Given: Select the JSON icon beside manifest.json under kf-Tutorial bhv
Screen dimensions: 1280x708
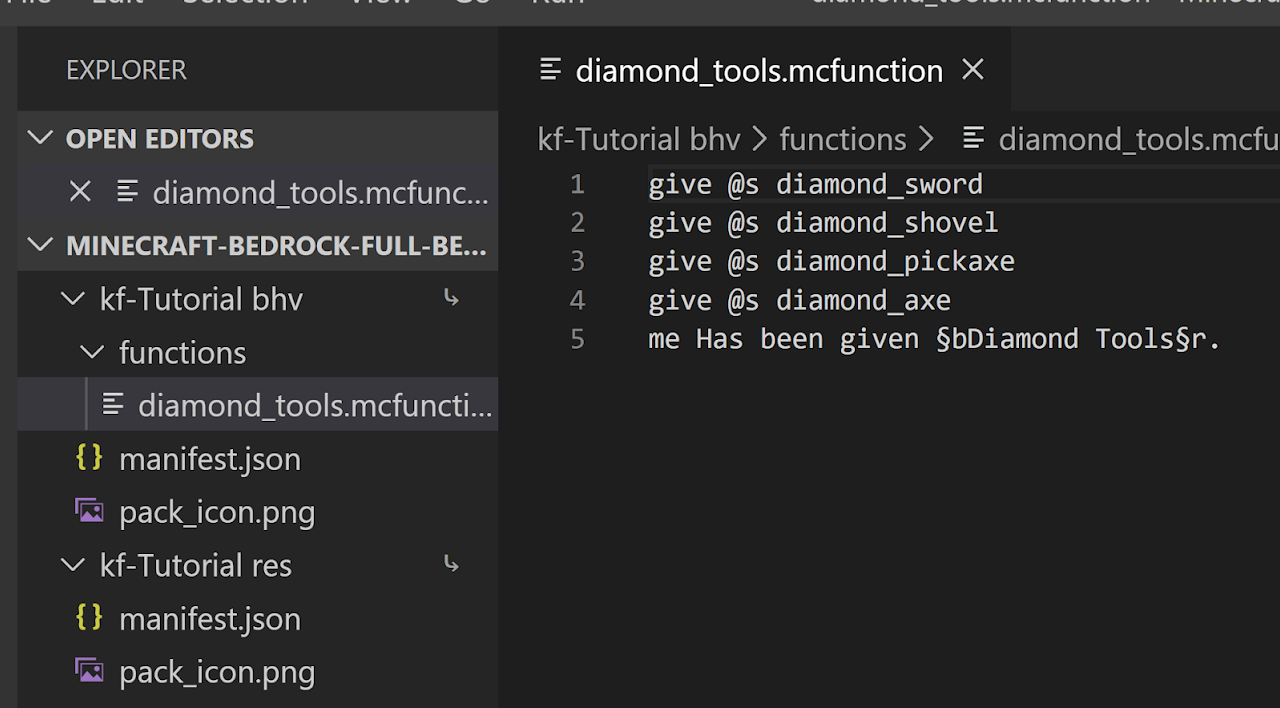Looking at the screenshot, I should tap(88, 458).
